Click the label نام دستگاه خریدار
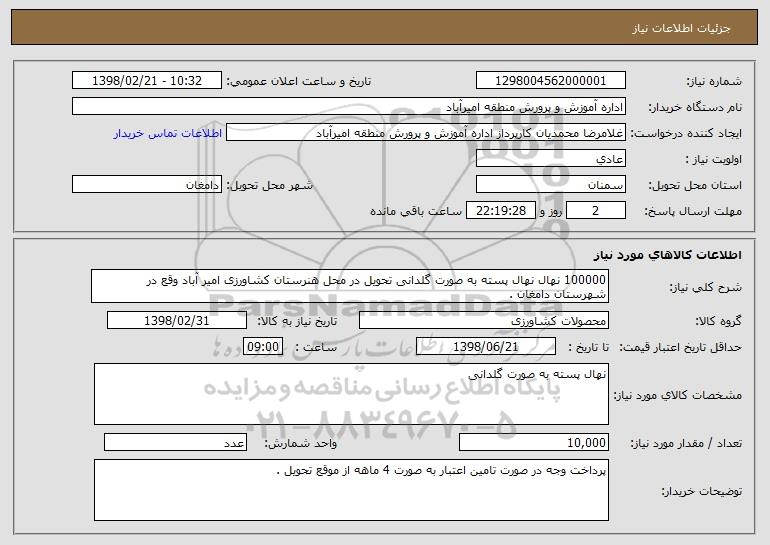The image size is (770, 545). (695, 107)
